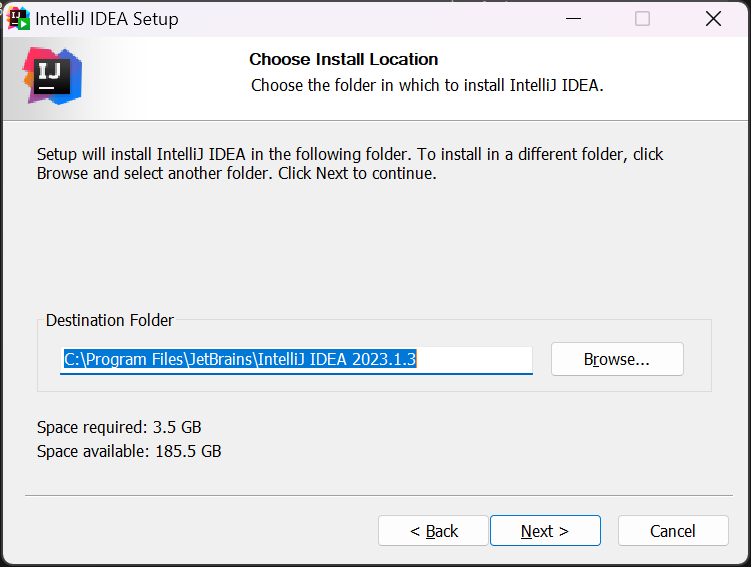Image resolution: width=751 pixels, height=567 pixels.
Task: Click the Destination Folder path field
Action: coord(296,359)
